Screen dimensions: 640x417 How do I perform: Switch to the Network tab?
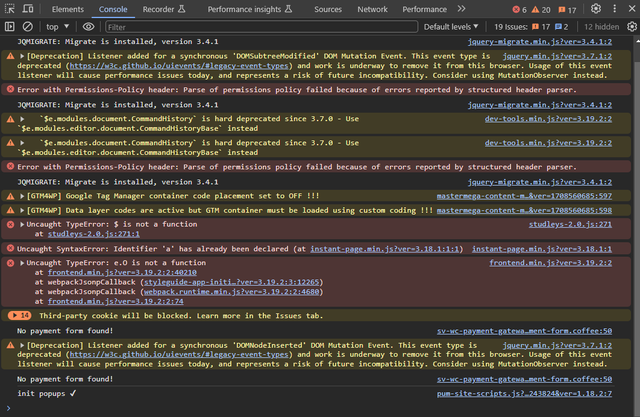click(x=372, y=9)
